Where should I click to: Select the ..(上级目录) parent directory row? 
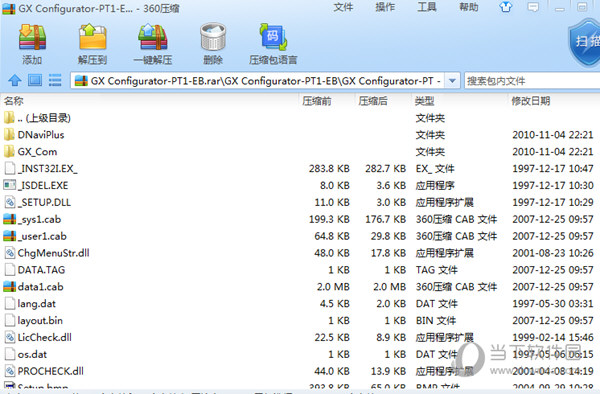click(300, 118)
